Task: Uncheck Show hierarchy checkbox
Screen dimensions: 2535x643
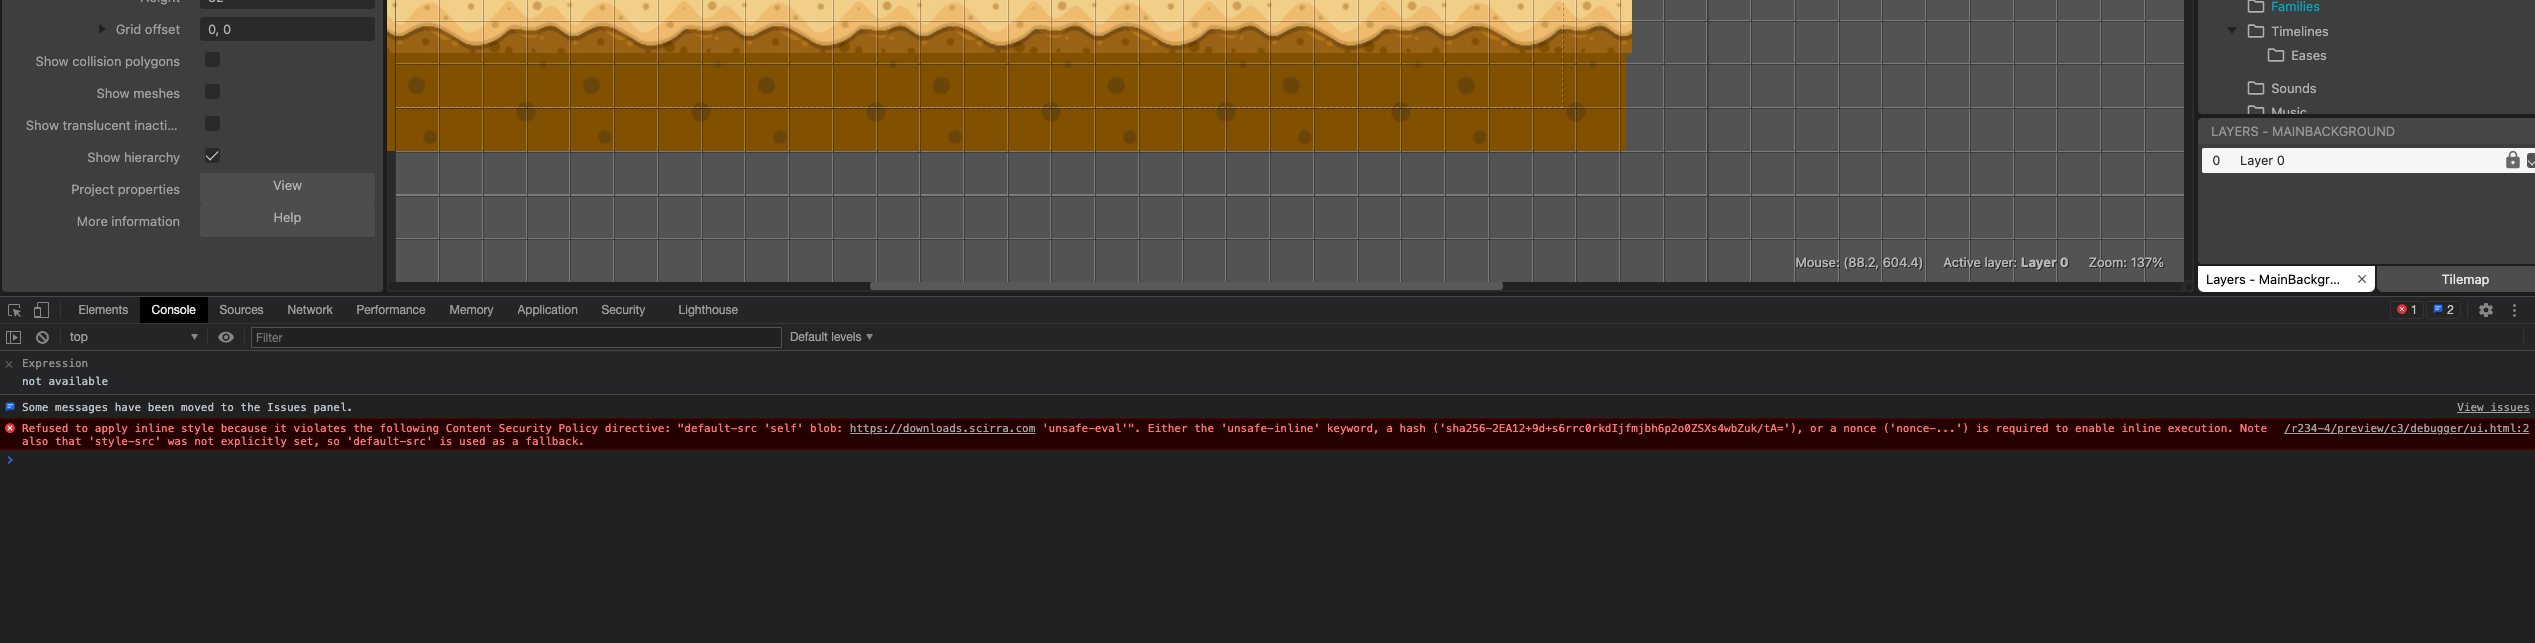Action: (x=212, y=156)
